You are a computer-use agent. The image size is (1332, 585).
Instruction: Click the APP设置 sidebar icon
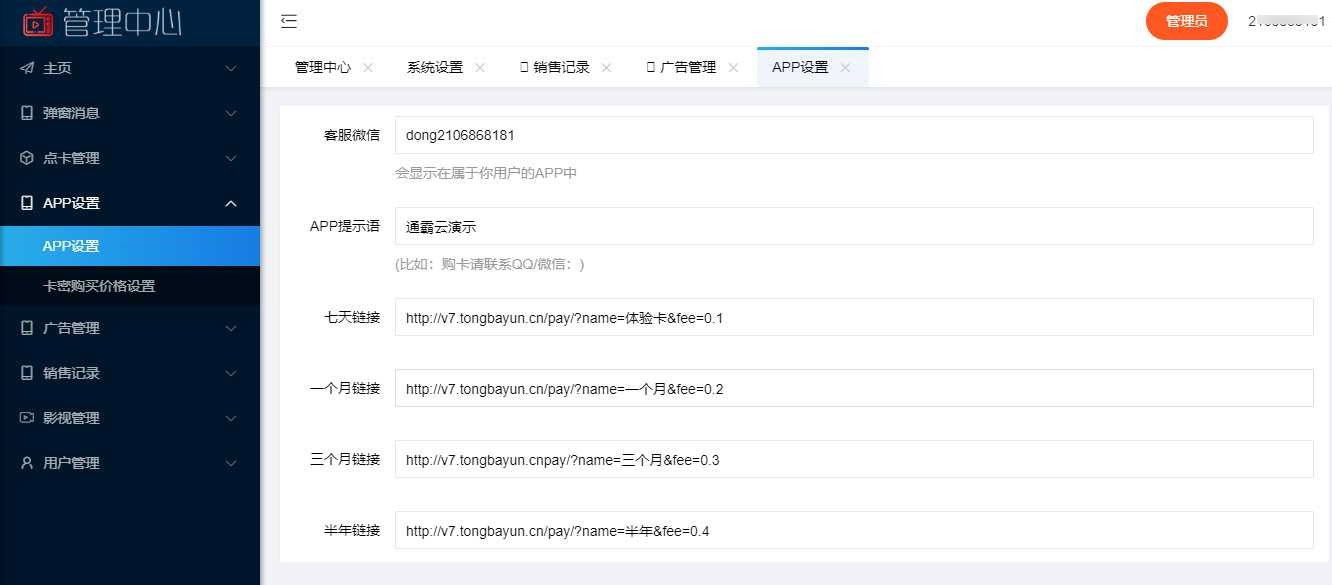25,202
